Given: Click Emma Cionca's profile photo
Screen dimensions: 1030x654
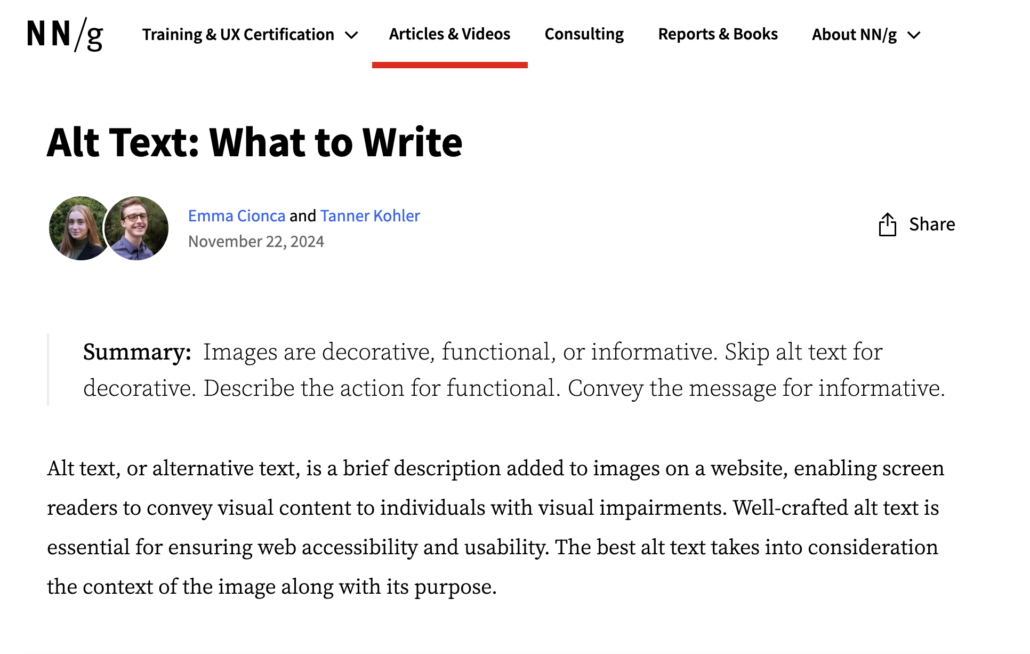Looking at the screenshot, I should point(78,228).
